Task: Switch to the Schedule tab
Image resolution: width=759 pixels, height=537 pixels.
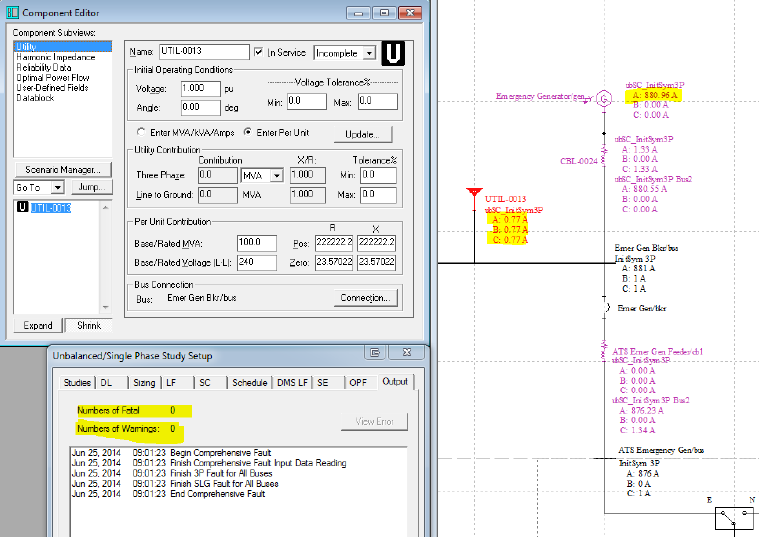Action: [249, 382]
